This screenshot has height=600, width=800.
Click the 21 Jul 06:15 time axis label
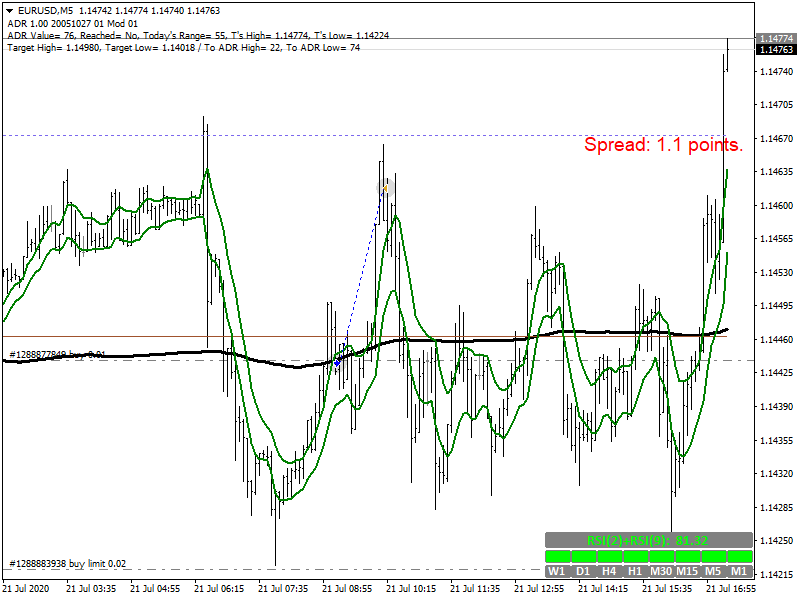click(x=219, y=589)
